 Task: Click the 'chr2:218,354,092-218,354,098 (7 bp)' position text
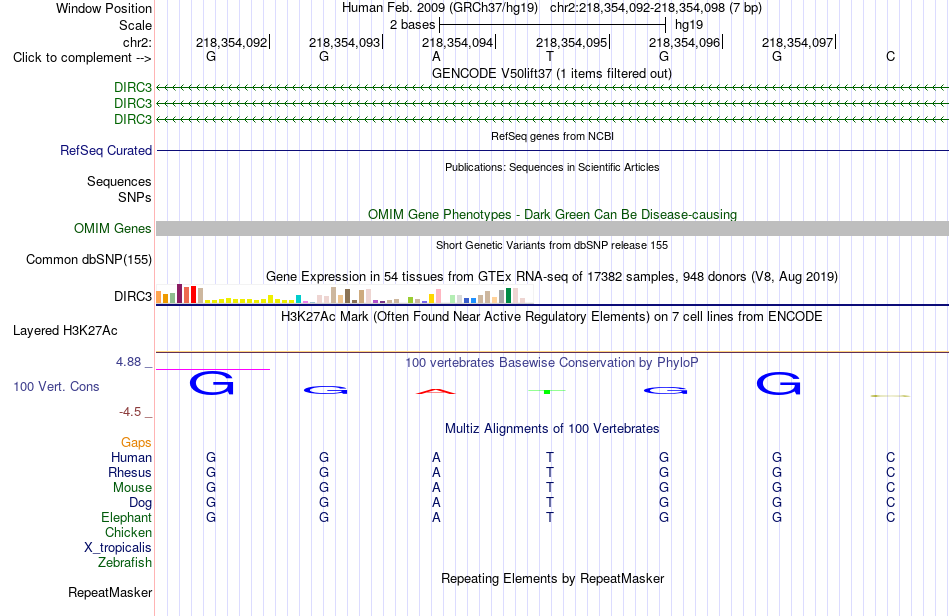click(x=656, y=8)
